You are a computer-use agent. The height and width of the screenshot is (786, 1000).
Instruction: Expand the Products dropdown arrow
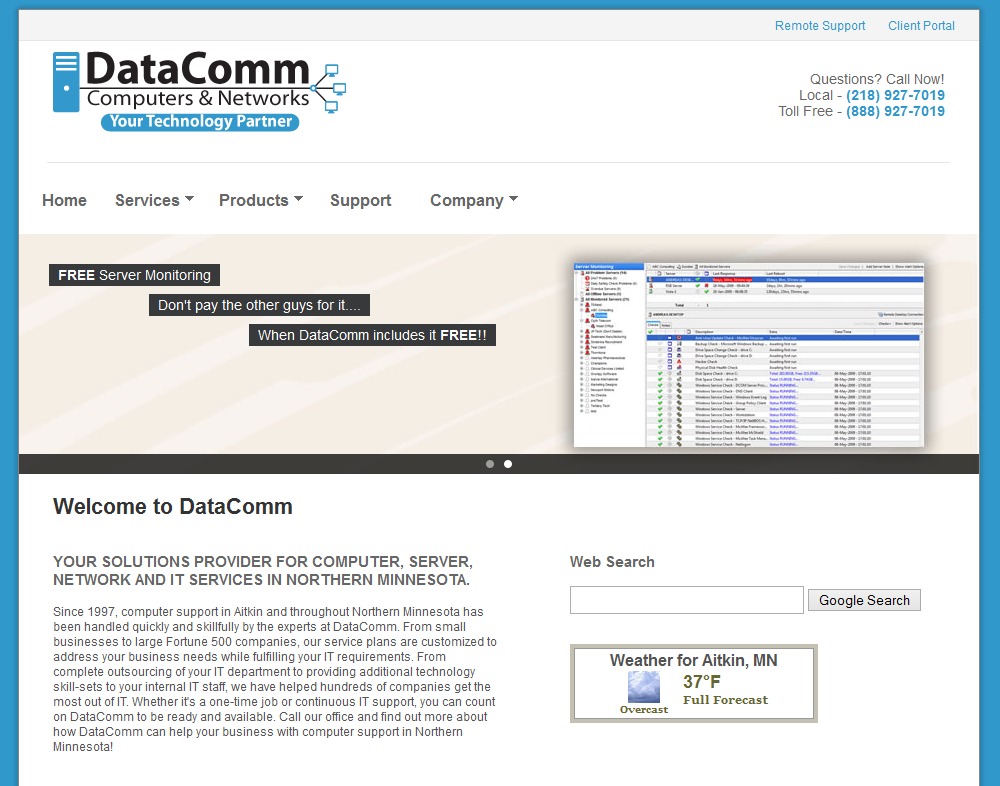click(298, 199)
